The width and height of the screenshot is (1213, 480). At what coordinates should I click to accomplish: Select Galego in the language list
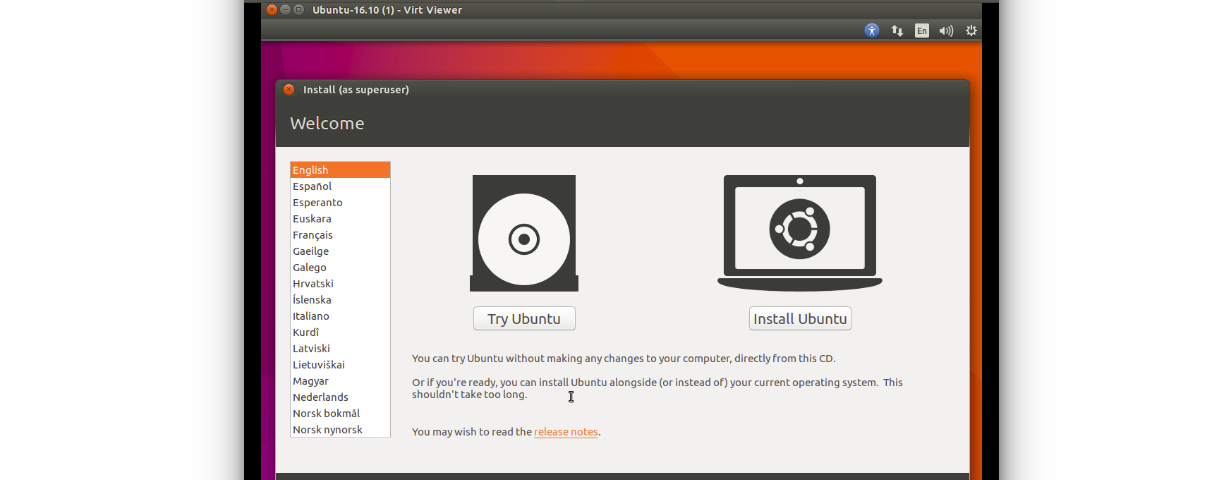[x=340, y=267]
